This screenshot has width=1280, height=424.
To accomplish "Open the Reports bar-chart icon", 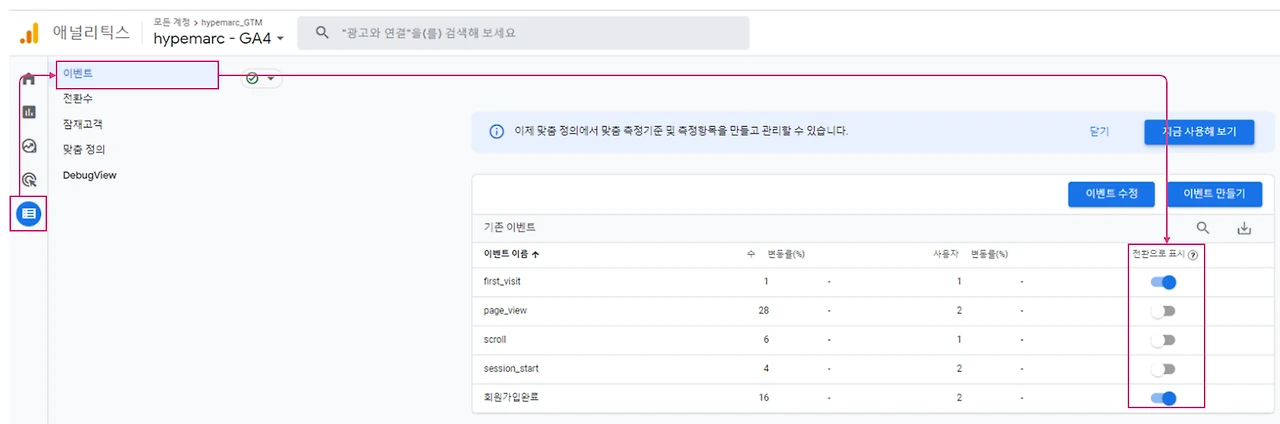I will [29, 112].
